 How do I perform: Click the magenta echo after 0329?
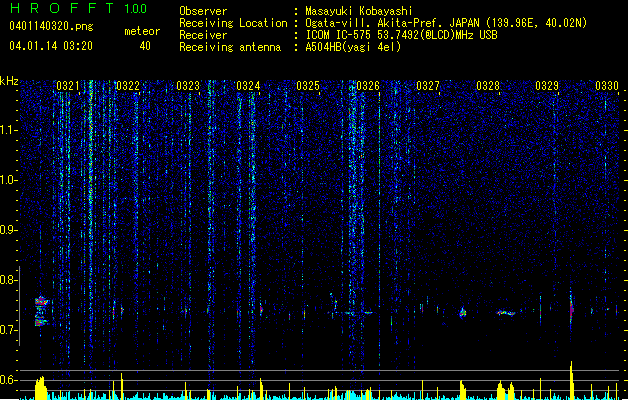(572, 309)
